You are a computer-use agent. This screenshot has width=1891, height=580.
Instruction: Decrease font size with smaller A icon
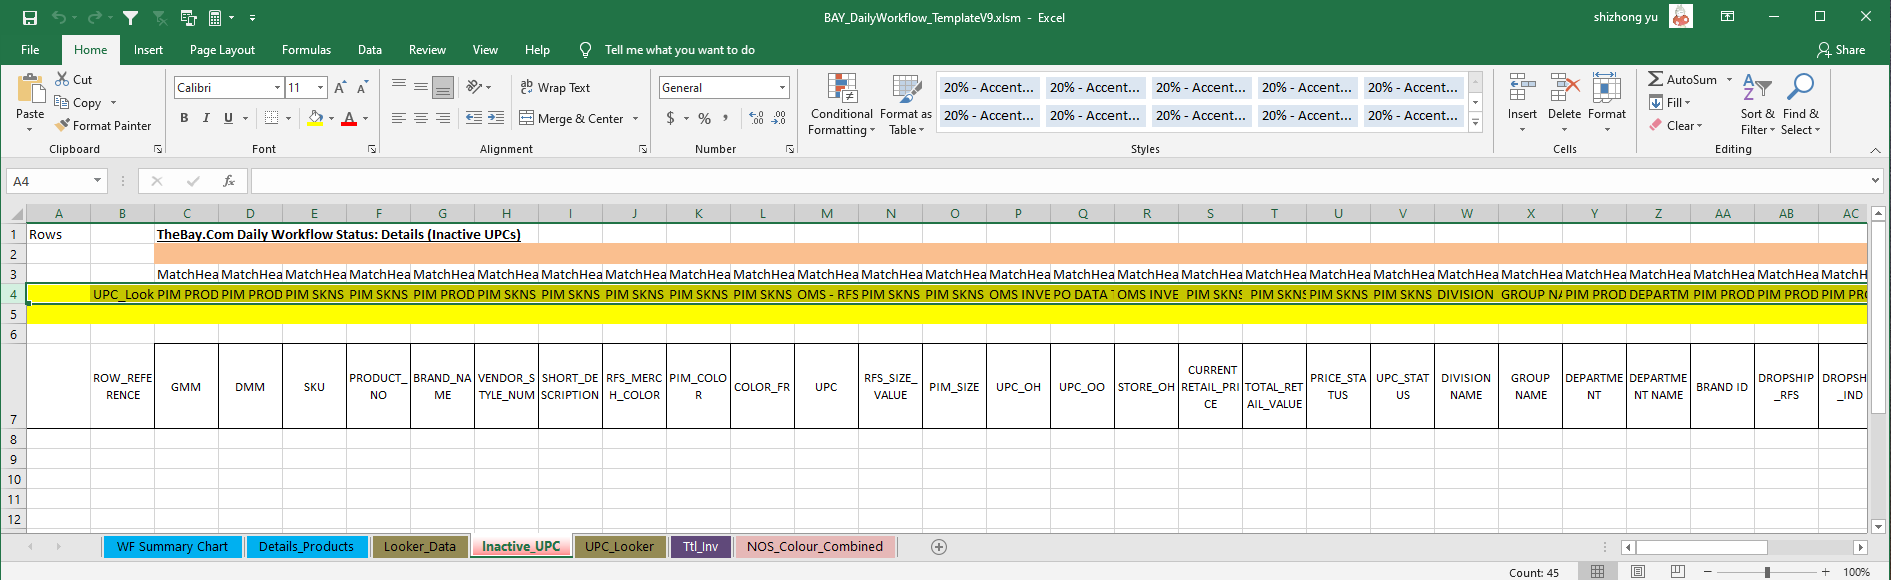[x=362, y=88]
